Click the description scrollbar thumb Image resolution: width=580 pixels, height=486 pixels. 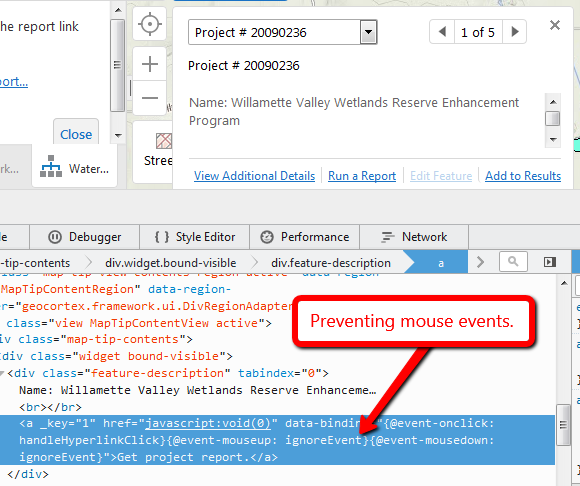(x=552, y=119)
